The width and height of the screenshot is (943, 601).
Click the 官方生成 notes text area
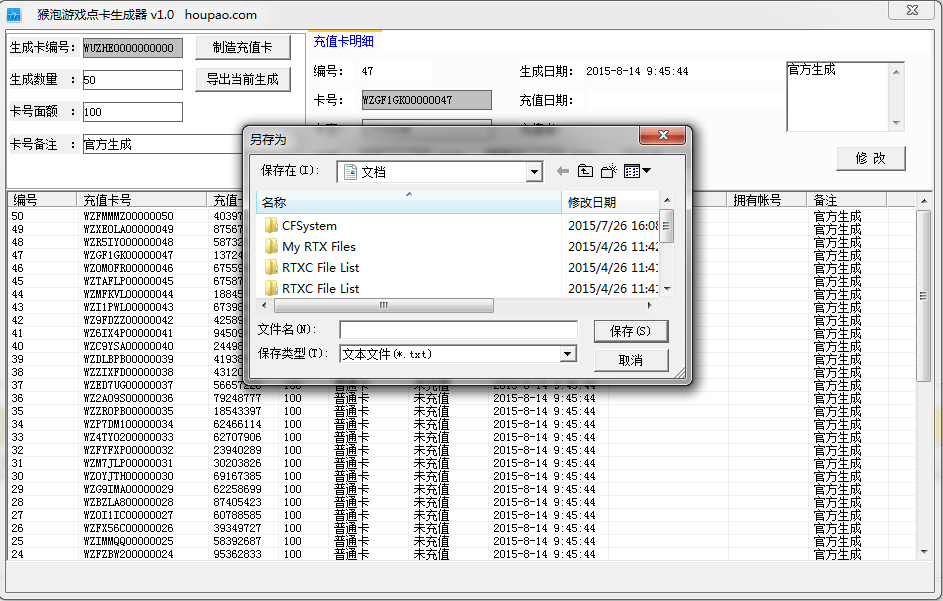point(838,96)
